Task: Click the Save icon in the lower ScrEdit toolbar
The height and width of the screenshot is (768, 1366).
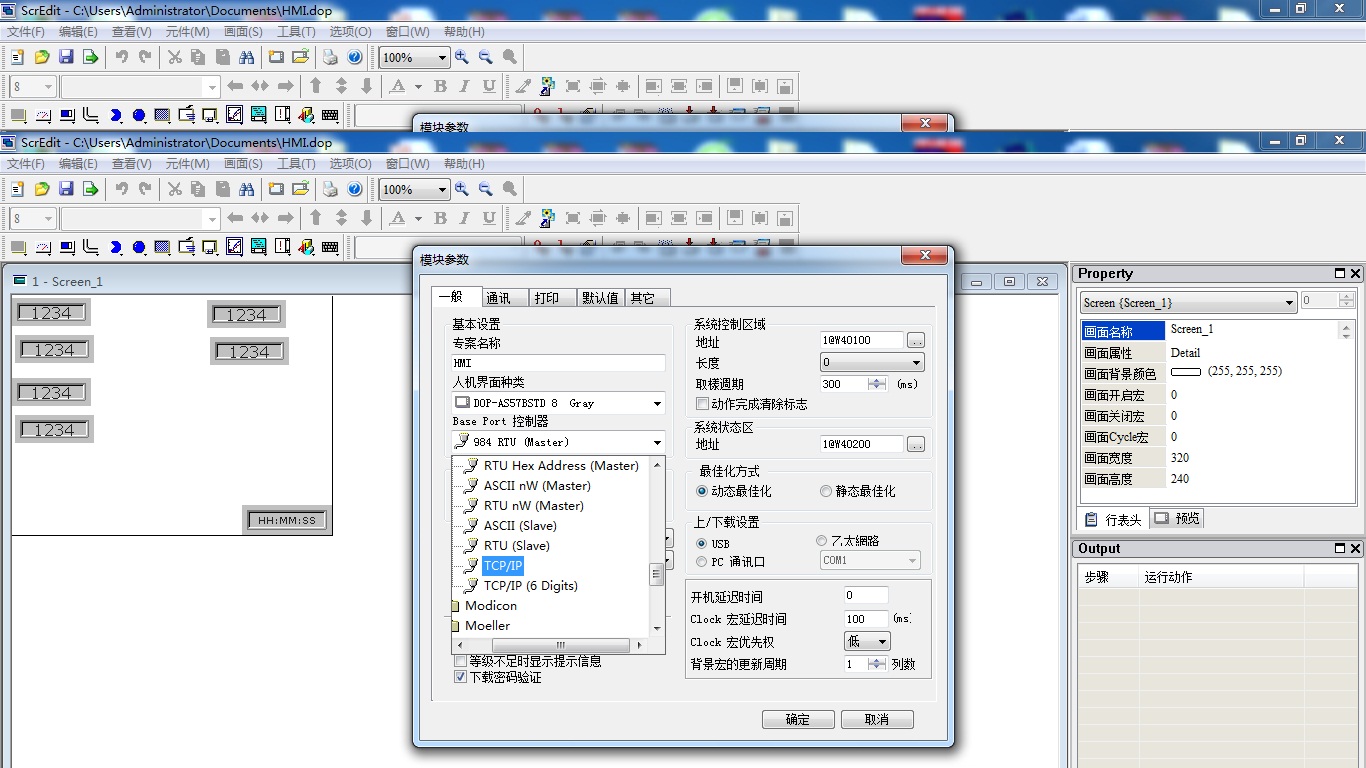Action: click(66, 189)
